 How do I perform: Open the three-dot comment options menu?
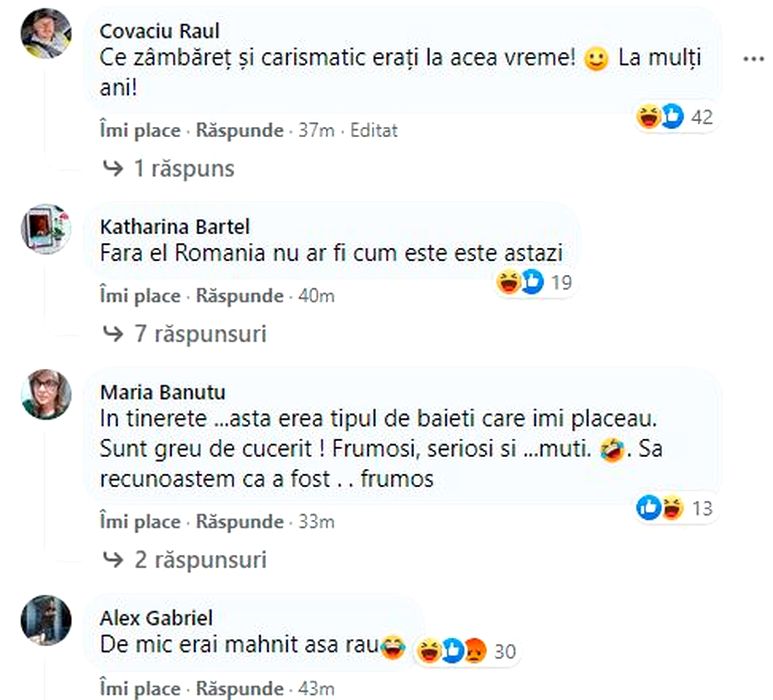pos(752,59)
